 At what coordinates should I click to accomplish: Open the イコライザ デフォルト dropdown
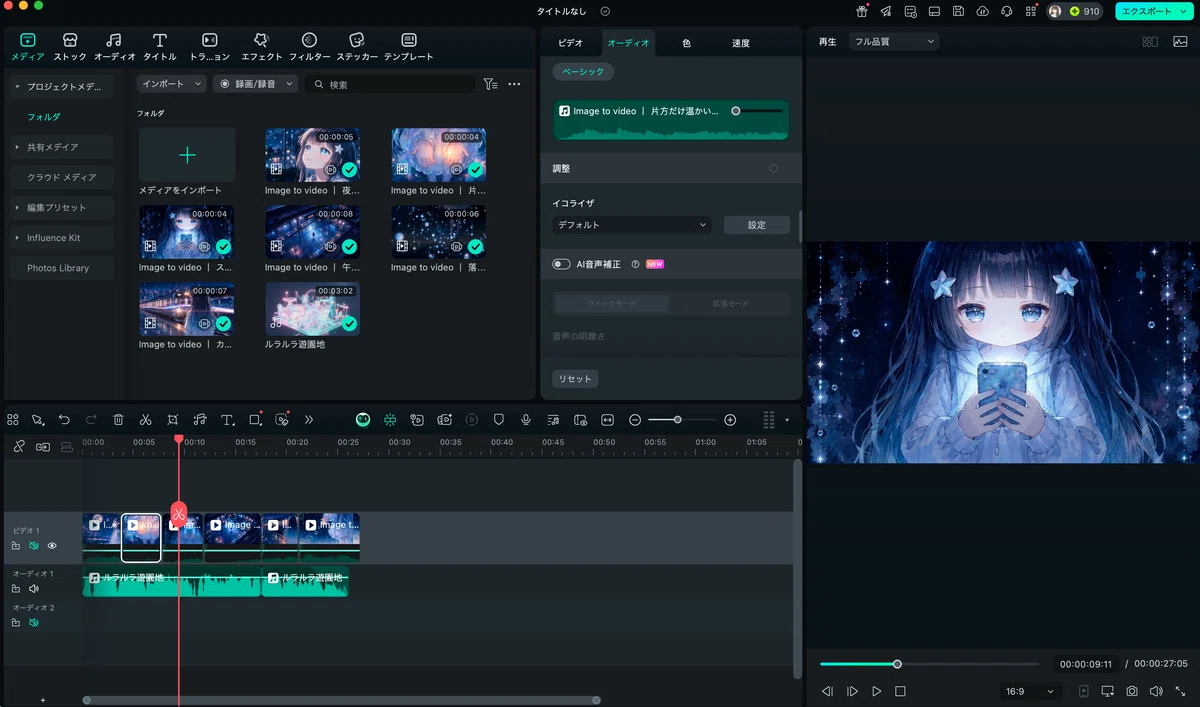click(632, 225)
